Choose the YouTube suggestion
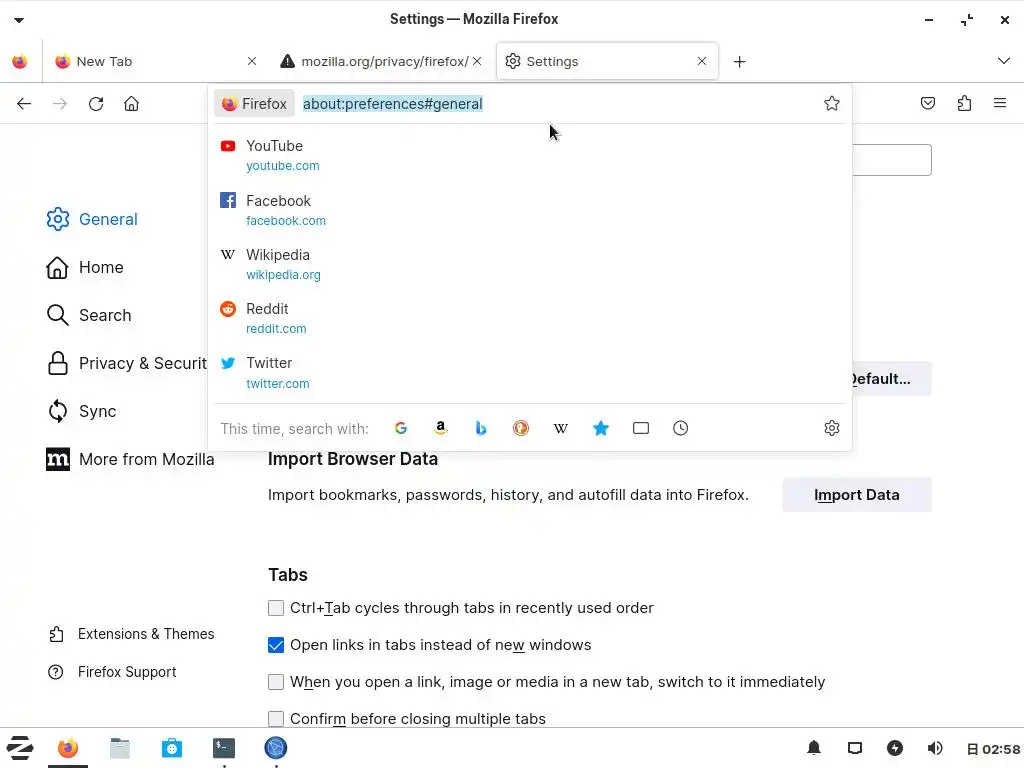 pos(530,155)
